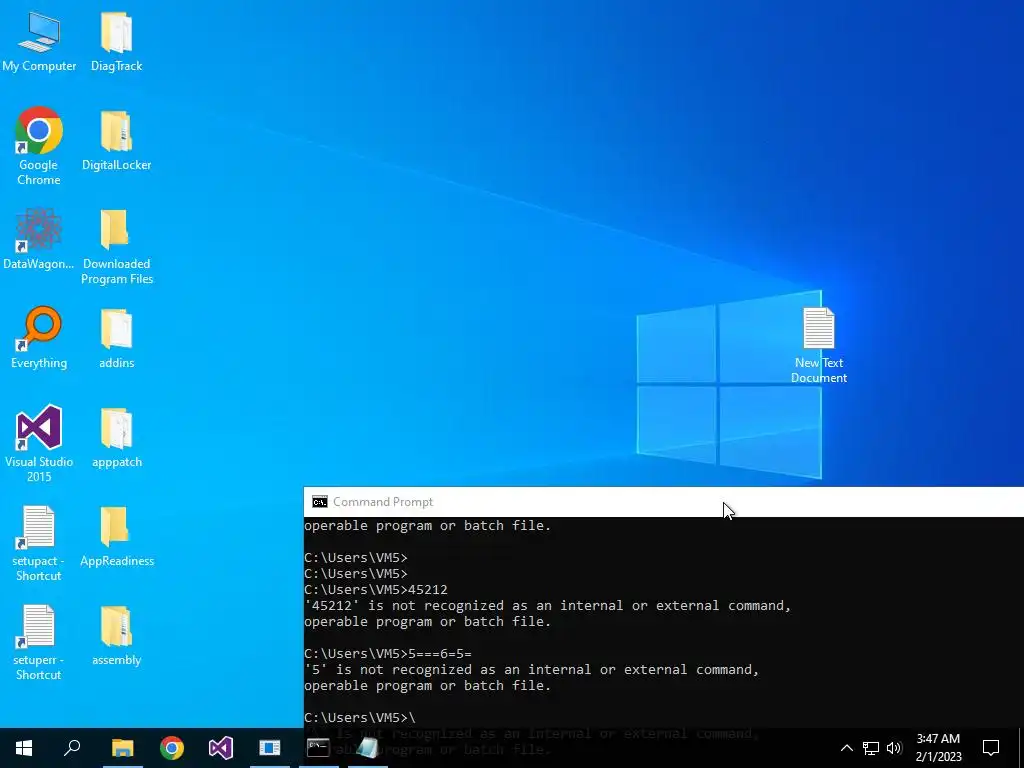This screenshot has height=768, width=1024.
Task: Open the Windows Start menu
Action: tap(24, 748)
